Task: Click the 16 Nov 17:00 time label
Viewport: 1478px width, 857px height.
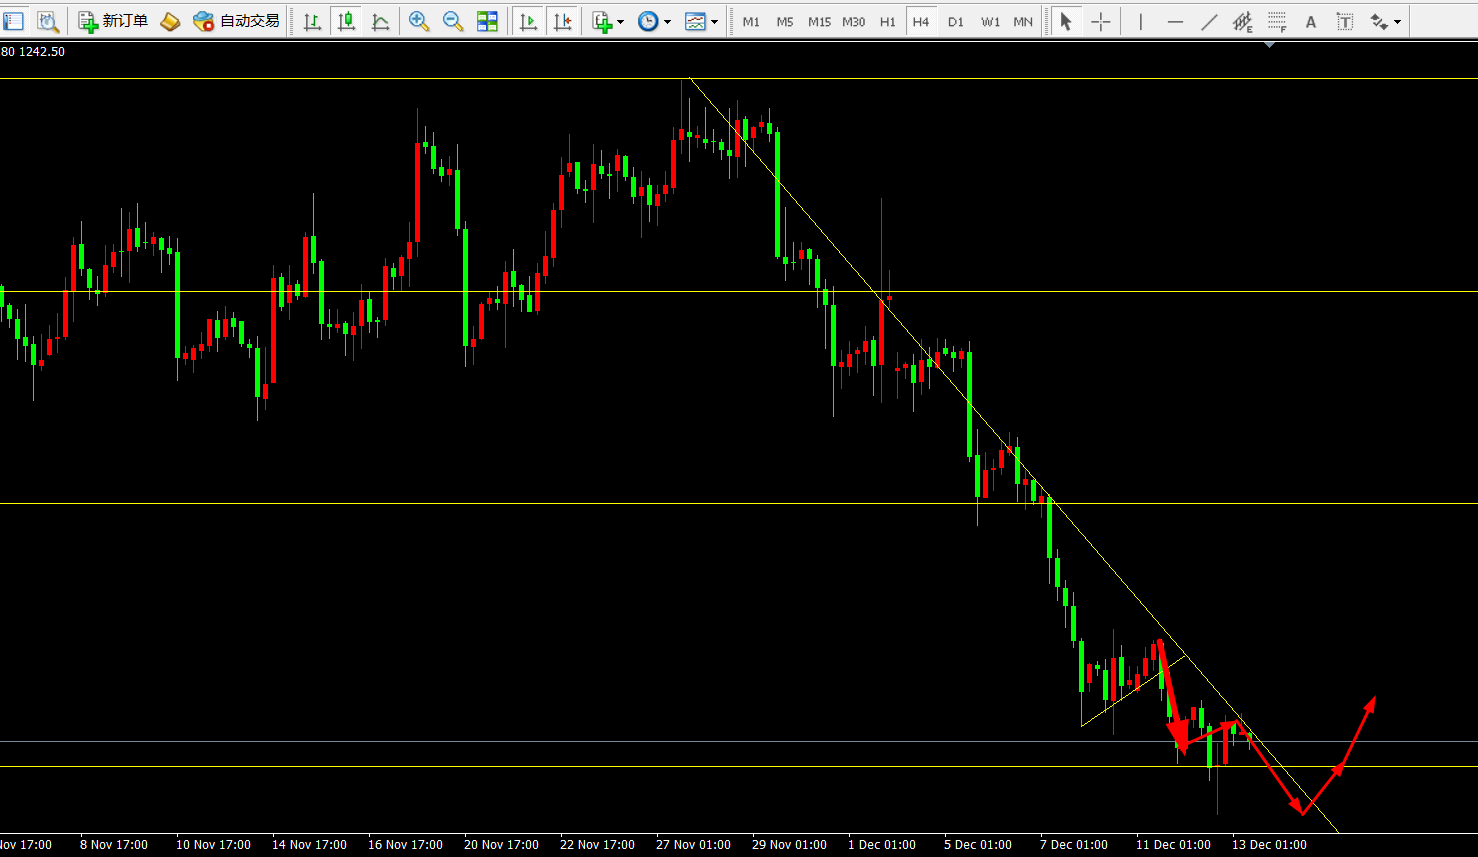Action: click(405, 845)
